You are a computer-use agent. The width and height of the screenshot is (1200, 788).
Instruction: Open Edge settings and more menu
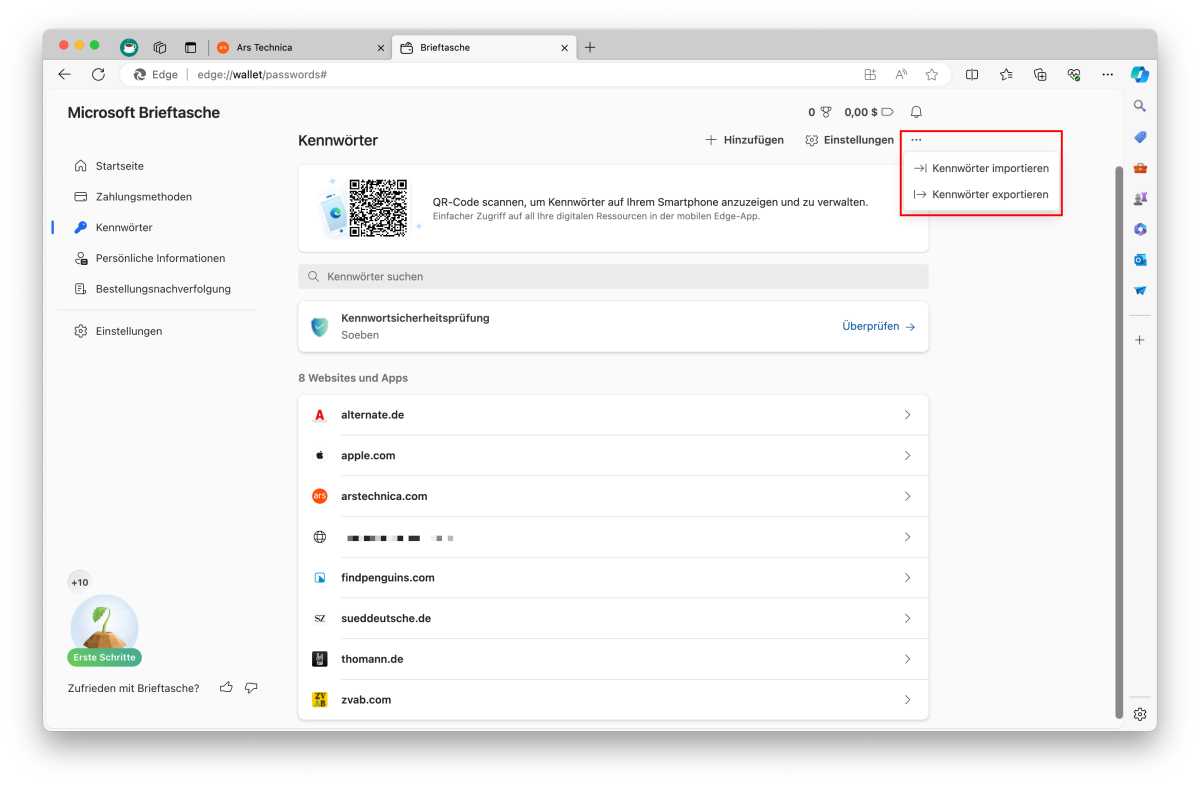pos(1107,74)
